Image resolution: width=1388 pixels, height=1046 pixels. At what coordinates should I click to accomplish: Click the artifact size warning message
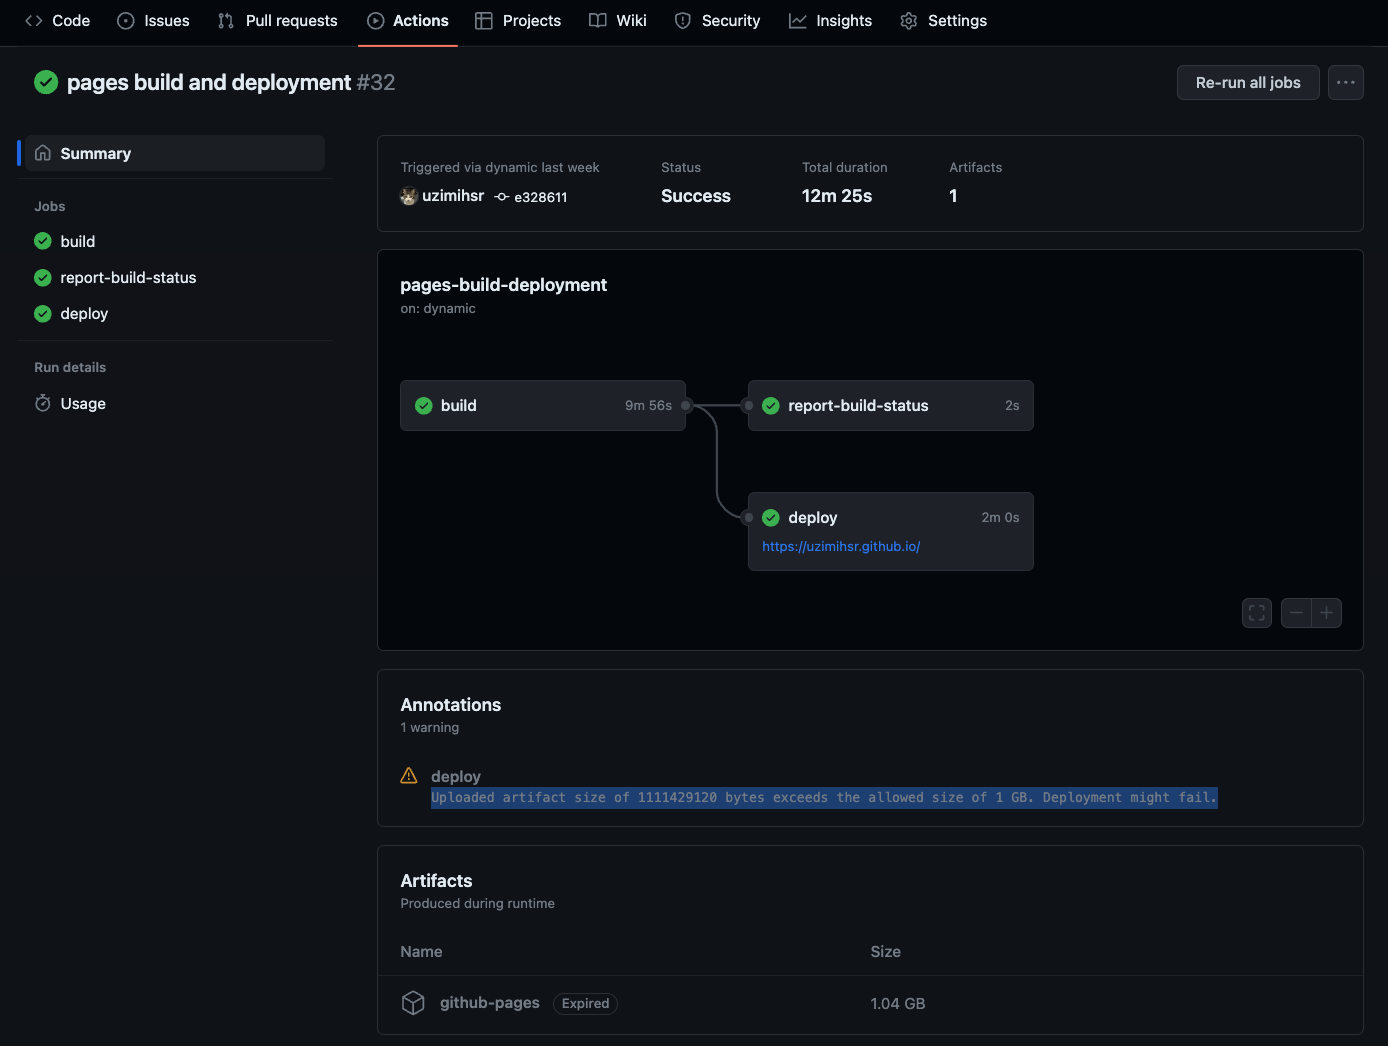pos(824,797)
